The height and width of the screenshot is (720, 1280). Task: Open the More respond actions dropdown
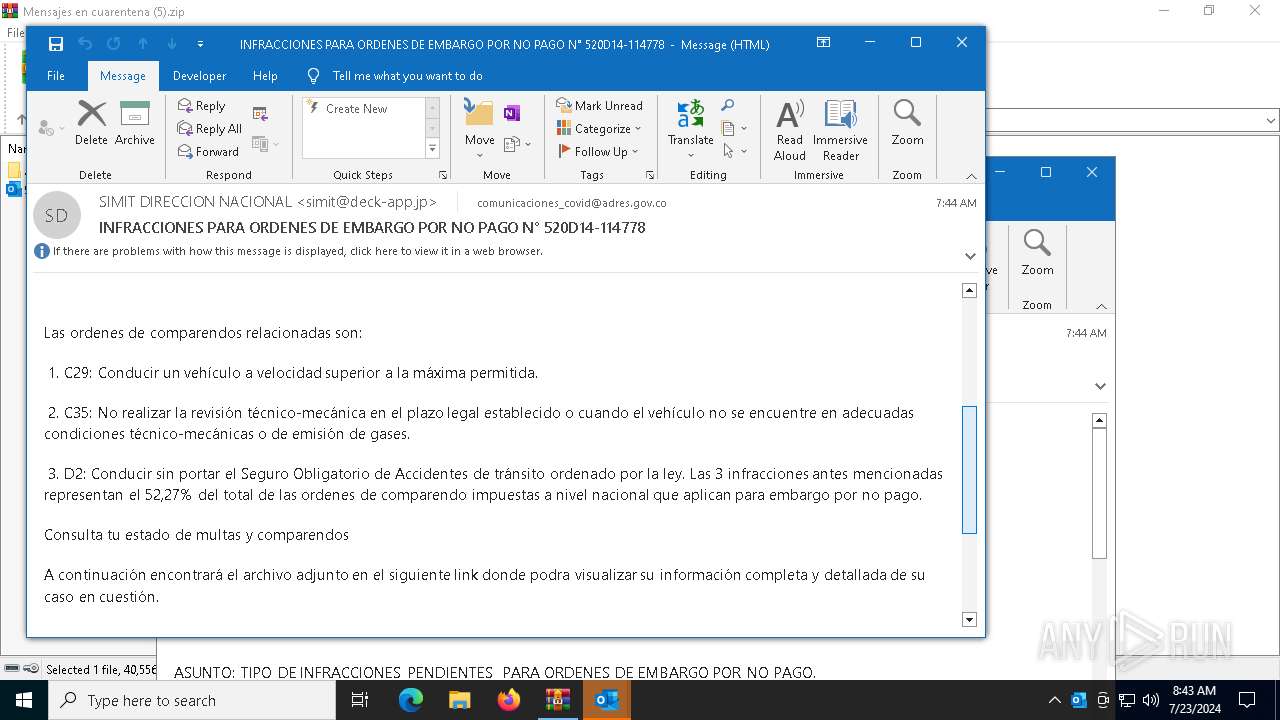265,144
